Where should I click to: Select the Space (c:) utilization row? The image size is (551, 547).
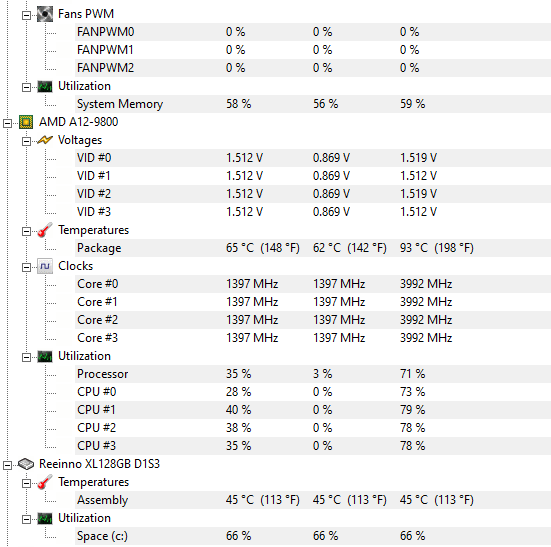point(313,536)
